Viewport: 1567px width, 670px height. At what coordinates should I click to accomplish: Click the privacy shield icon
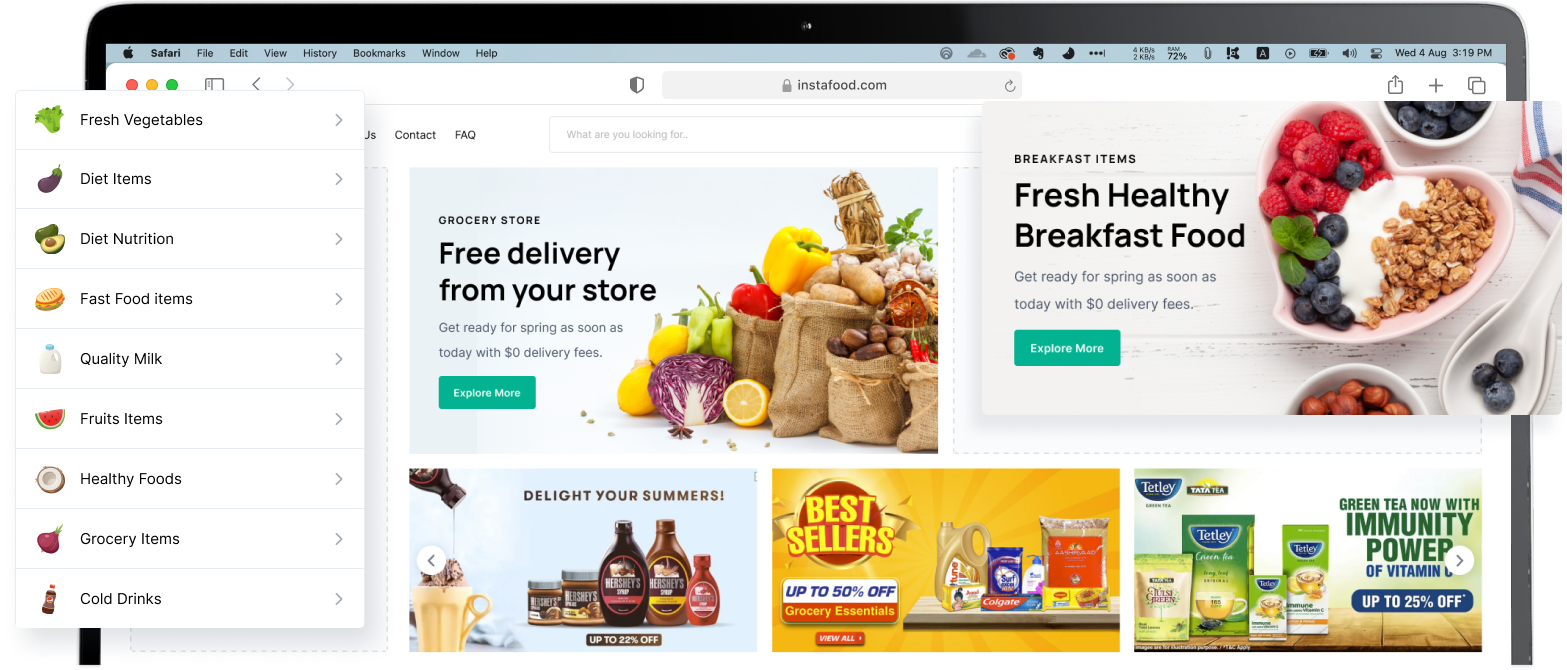coord(637,85)
